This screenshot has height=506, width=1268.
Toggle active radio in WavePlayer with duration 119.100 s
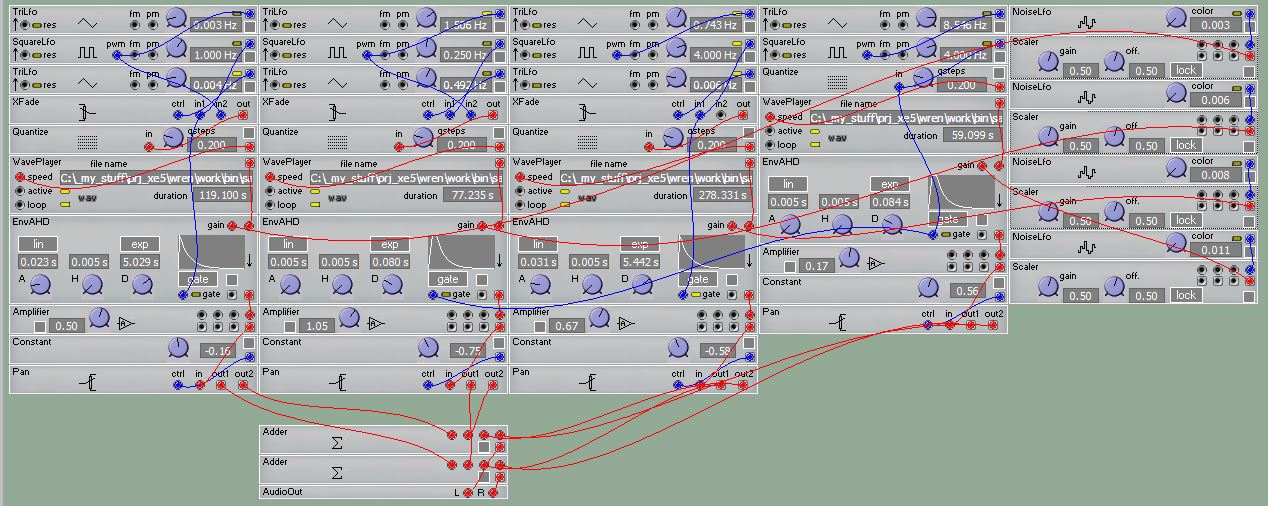(x=21, y=191)
